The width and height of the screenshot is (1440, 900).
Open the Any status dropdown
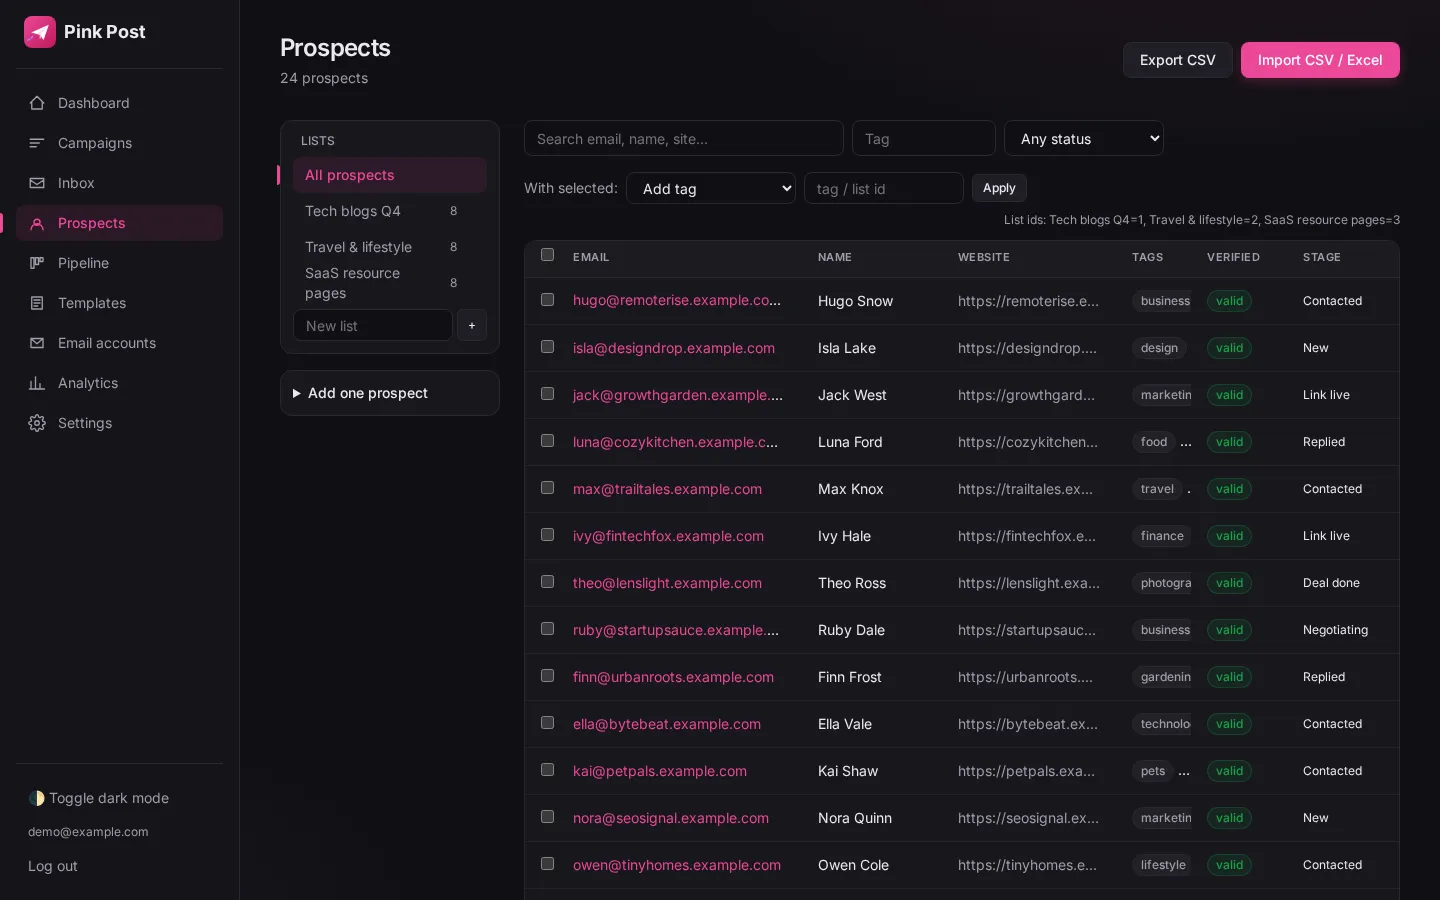point(1084,138)
